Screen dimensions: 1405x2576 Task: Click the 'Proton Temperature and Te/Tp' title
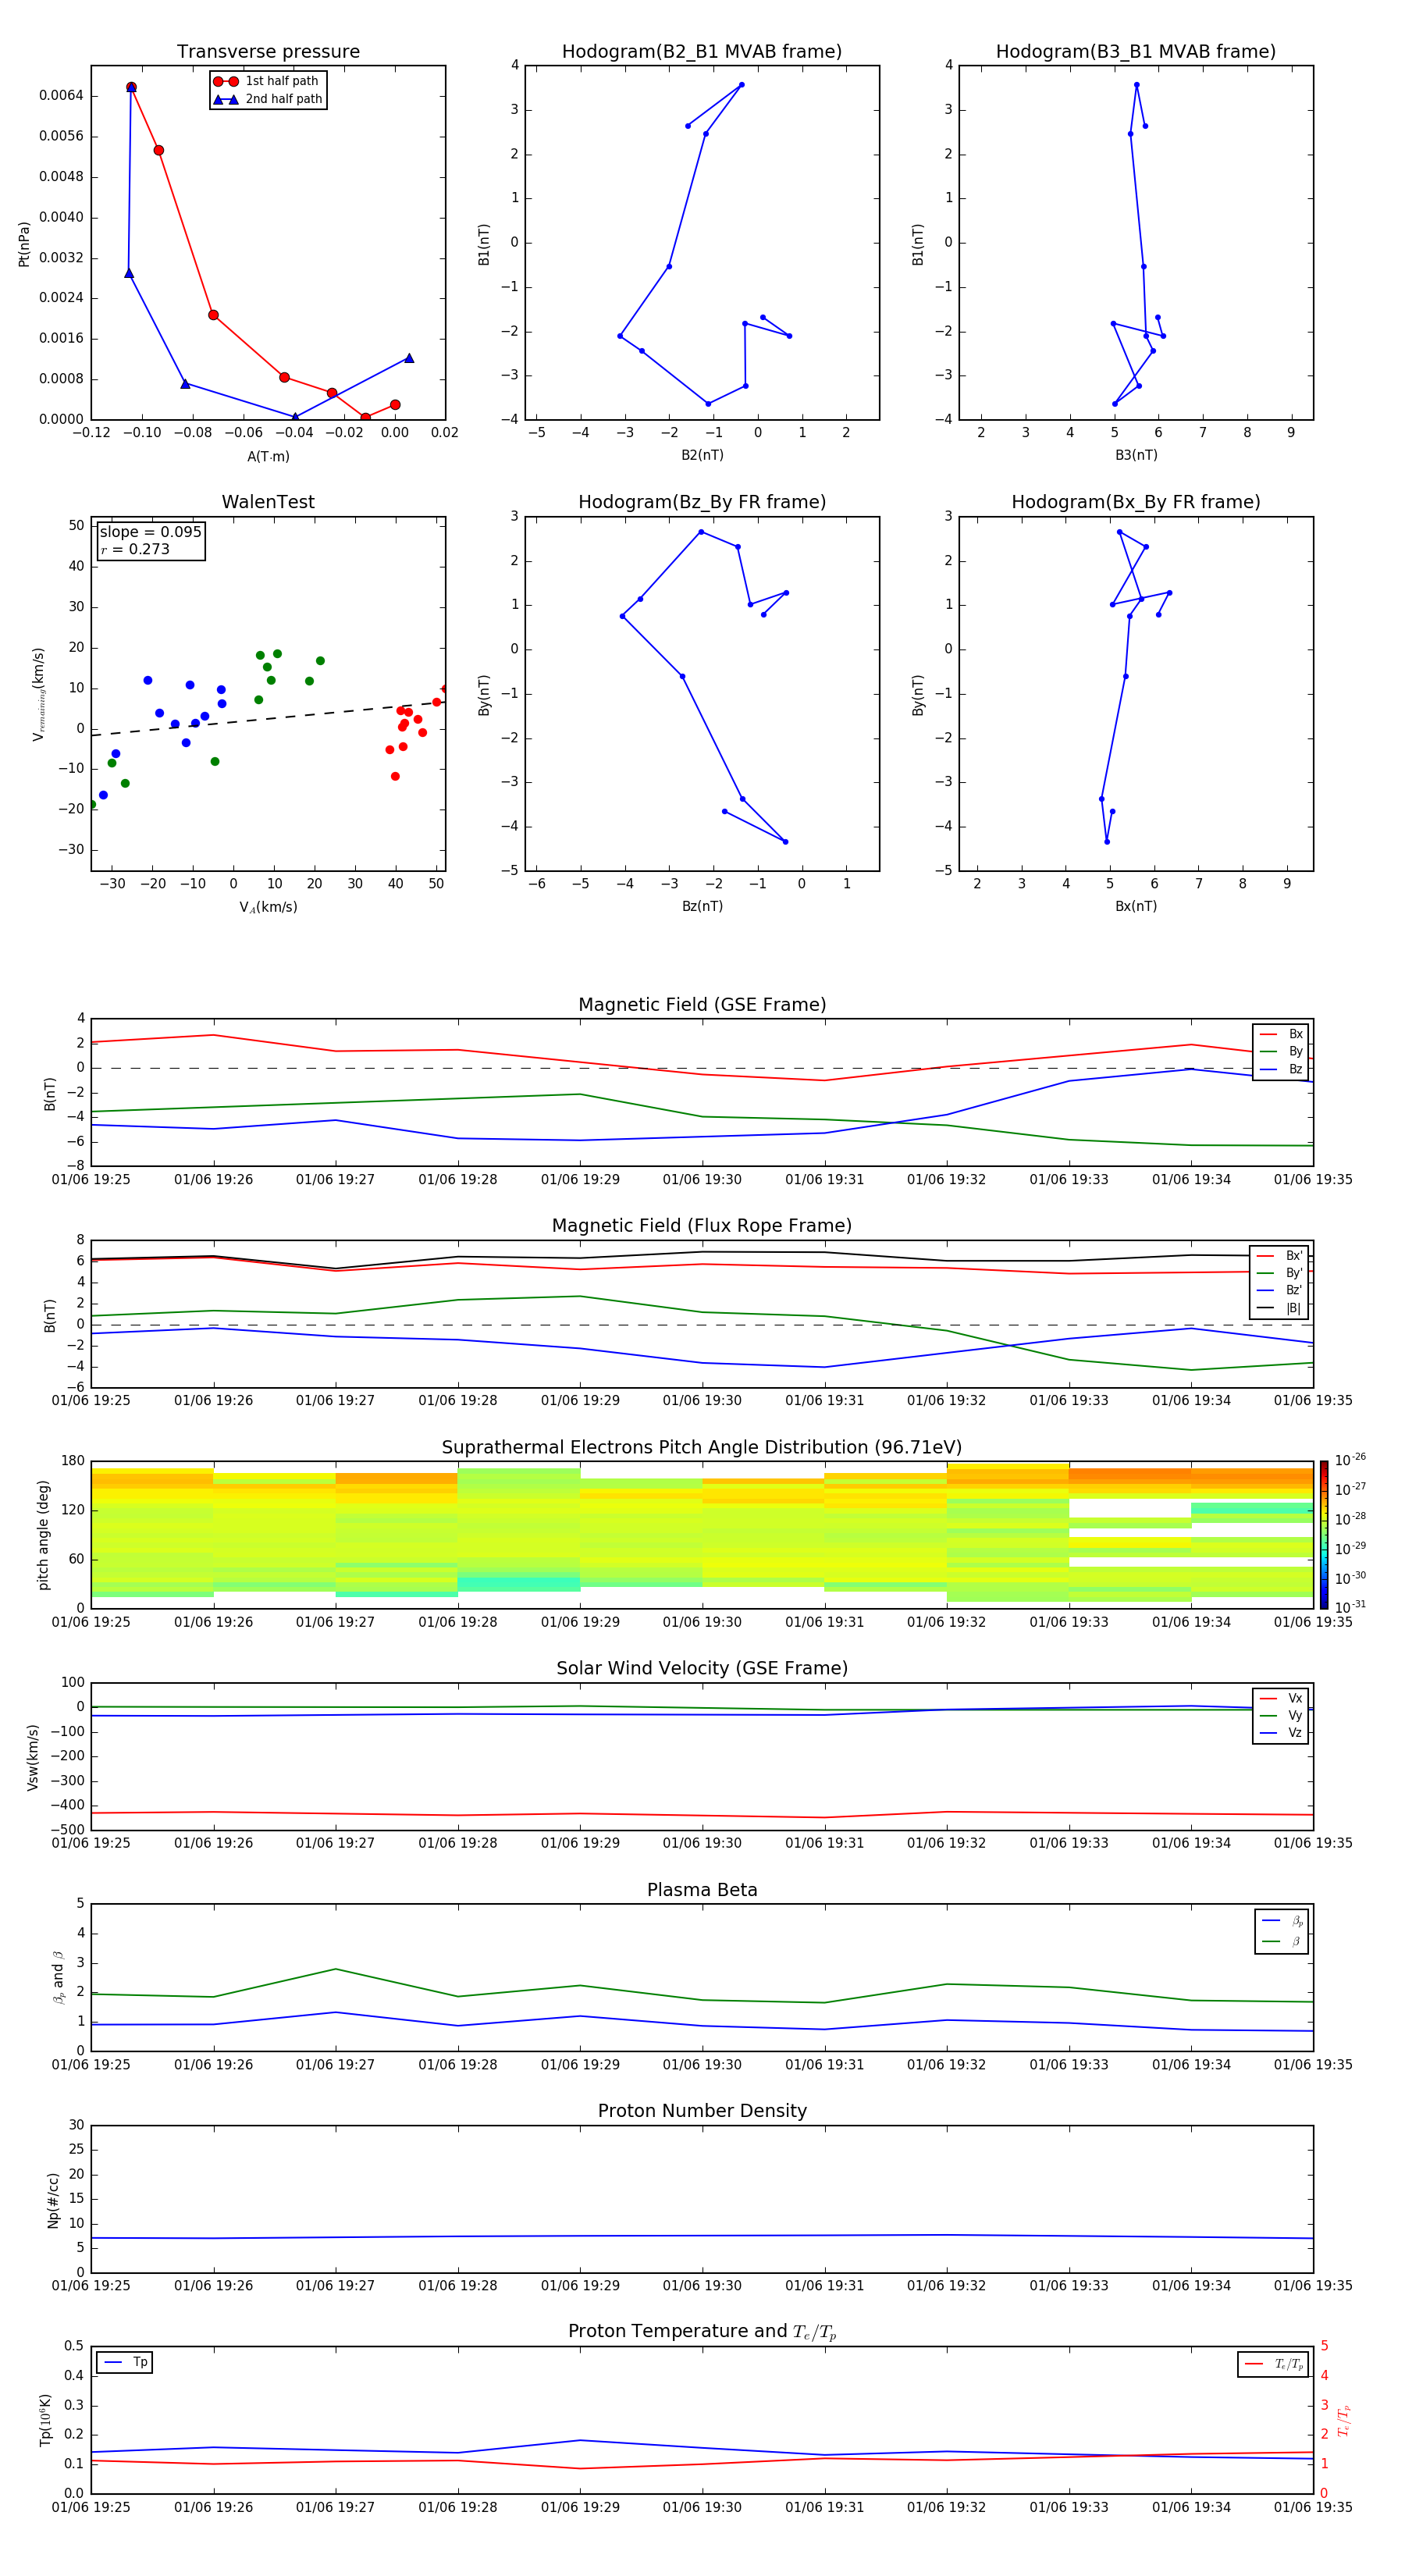tap(702, 2332)
